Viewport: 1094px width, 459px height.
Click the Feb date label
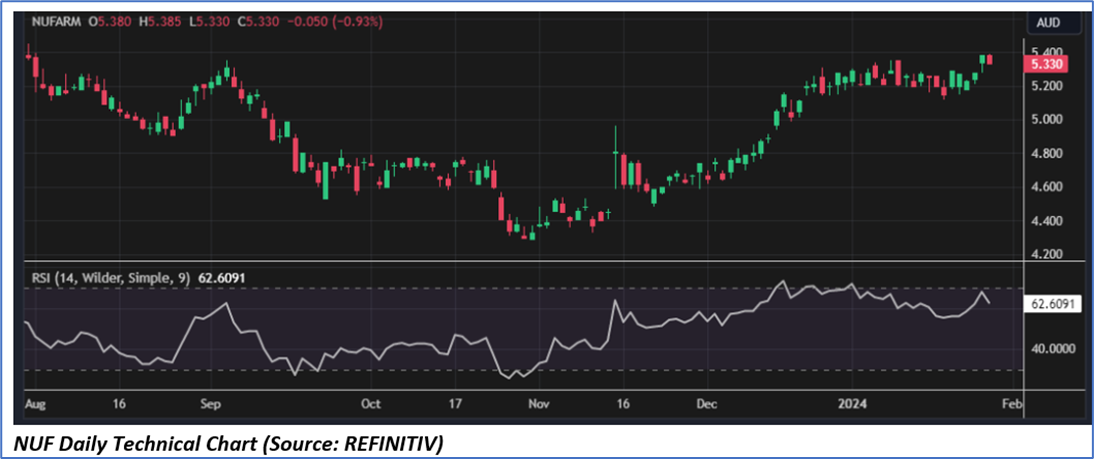pyautogui.click(x=1012, y=403)
